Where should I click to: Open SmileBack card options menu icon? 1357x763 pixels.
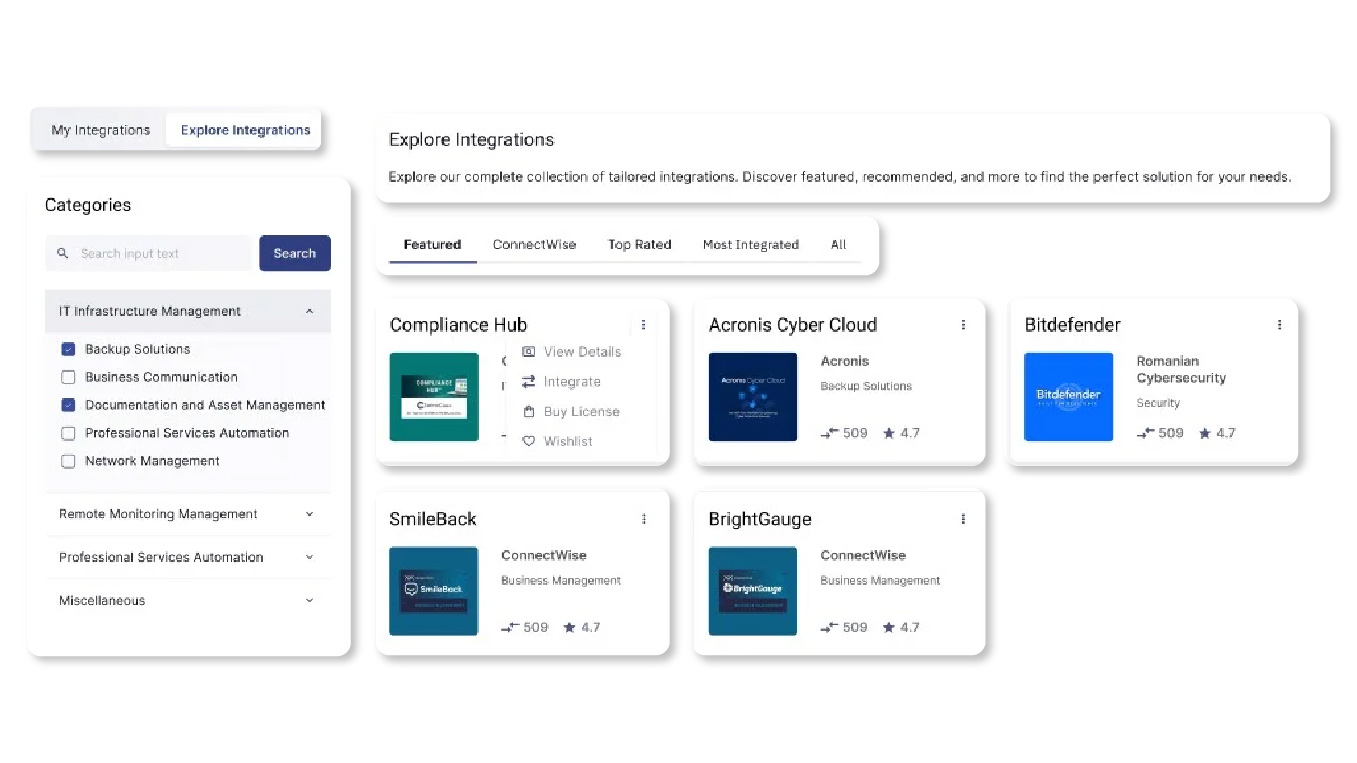coord(643,519)
